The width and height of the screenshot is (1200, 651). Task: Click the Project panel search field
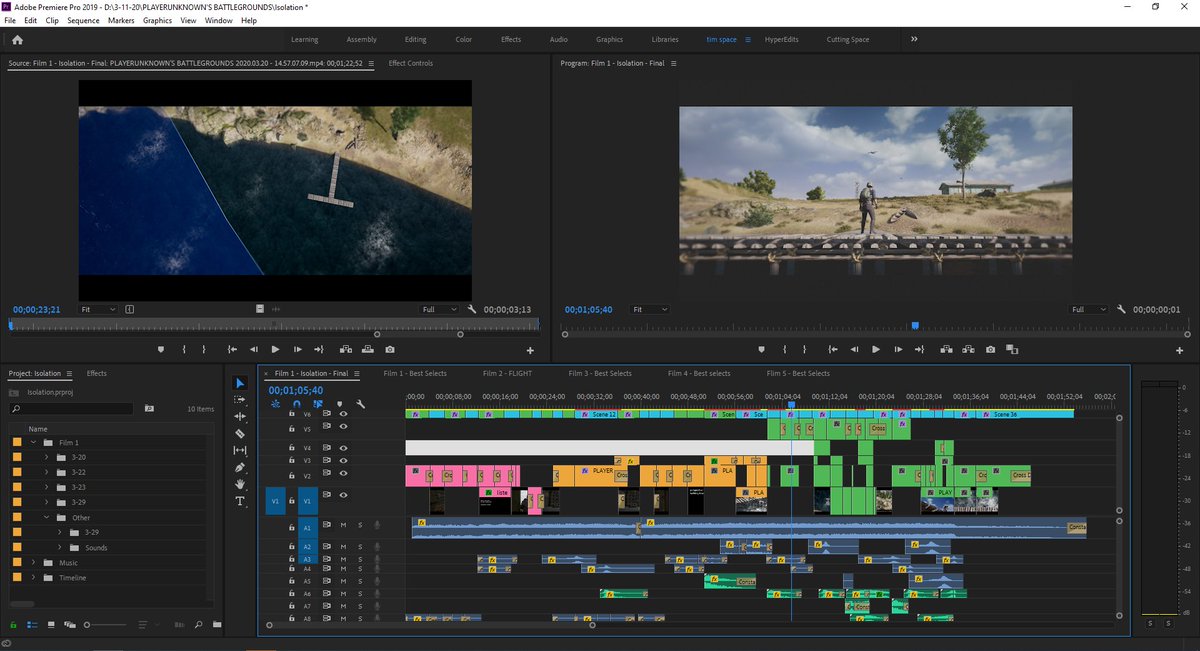tap(71, 409)
